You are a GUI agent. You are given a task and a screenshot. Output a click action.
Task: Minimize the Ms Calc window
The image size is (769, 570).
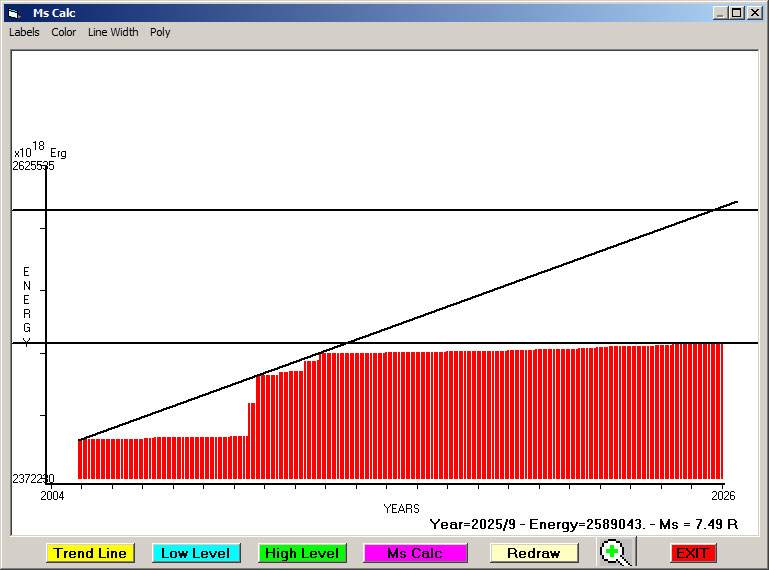click(720, 13)
